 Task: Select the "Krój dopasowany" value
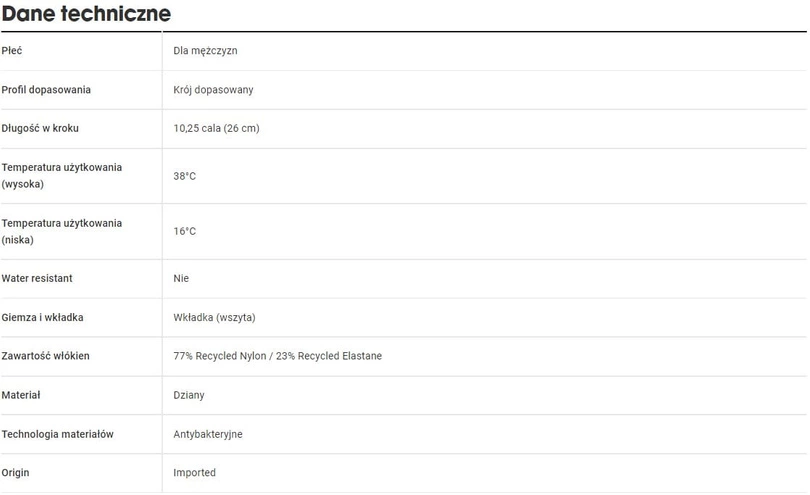coord(213,90)
